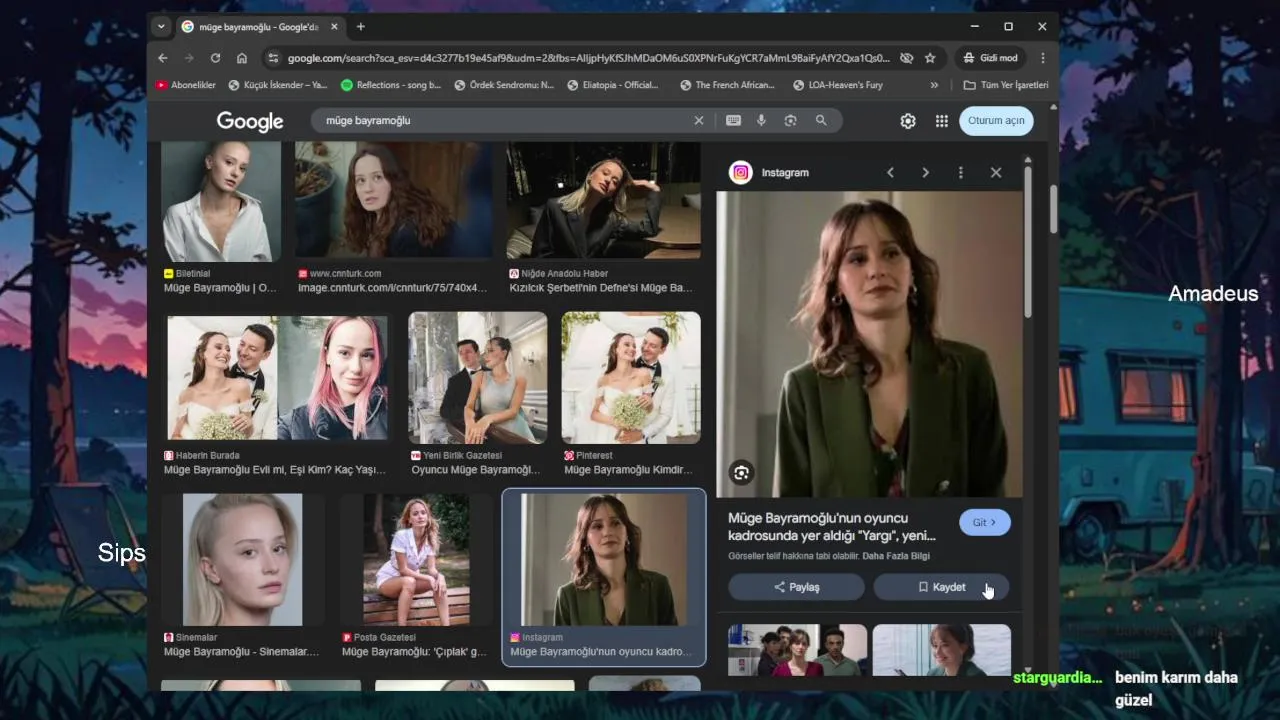Expand hidden bookmarks with double chevron
Viewport: 1280px width, 720px height.
tap(934, 85)
